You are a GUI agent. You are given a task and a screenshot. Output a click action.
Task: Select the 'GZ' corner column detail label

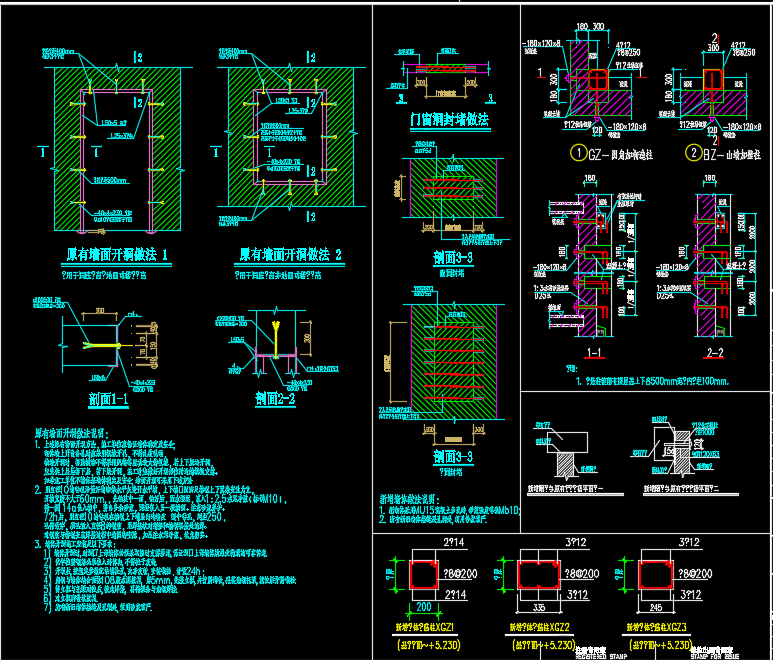click(621, 155)
